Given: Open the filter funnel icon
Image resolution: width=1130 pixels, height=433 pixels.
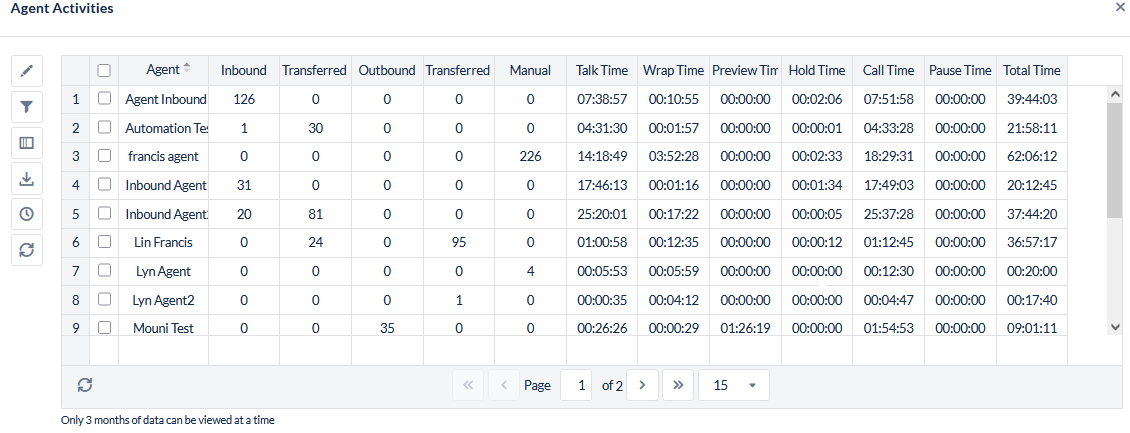Looking at the screenshot, I should click(x=27, y=106).
